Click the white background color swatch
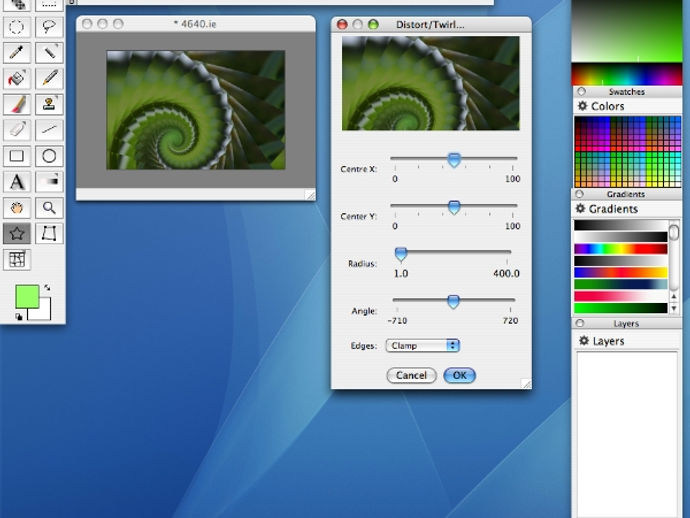This screenshot has width=690, height=518. pos(44,312)
